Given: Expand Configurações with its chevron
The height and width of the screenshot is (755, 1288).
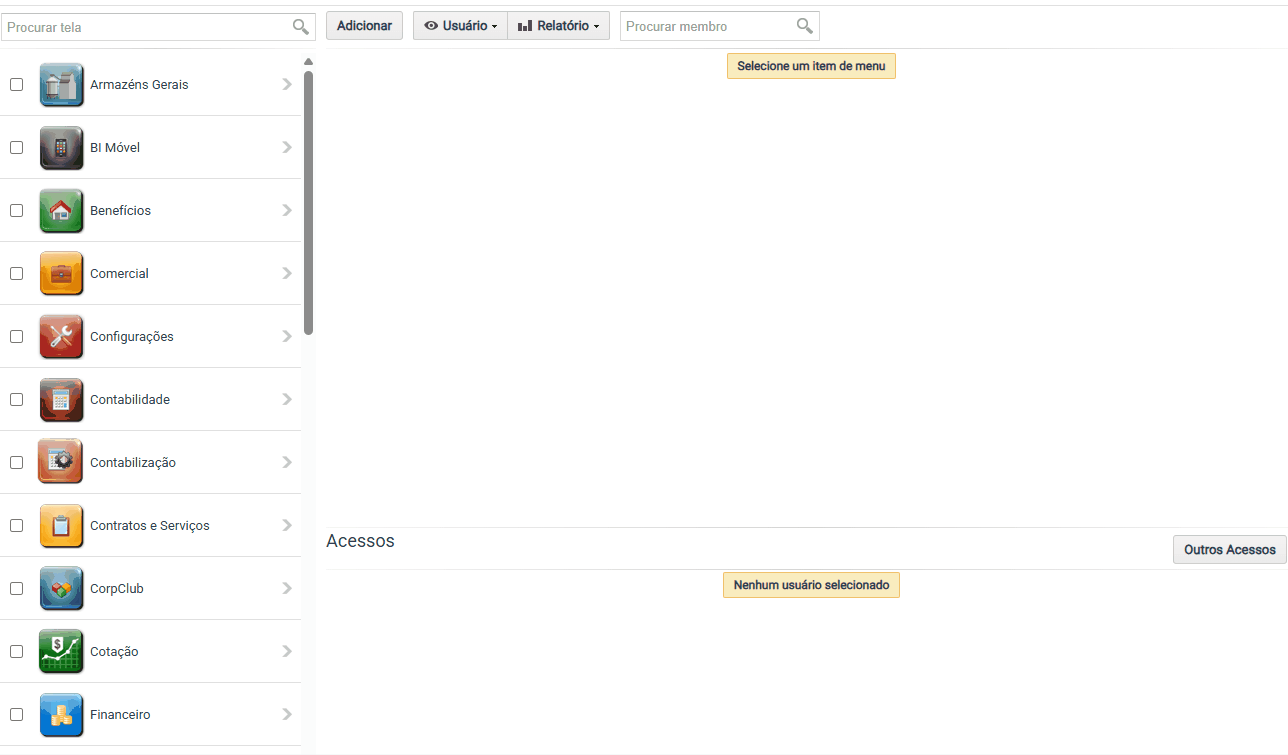Looking at the screenshot, I should 287,337.
